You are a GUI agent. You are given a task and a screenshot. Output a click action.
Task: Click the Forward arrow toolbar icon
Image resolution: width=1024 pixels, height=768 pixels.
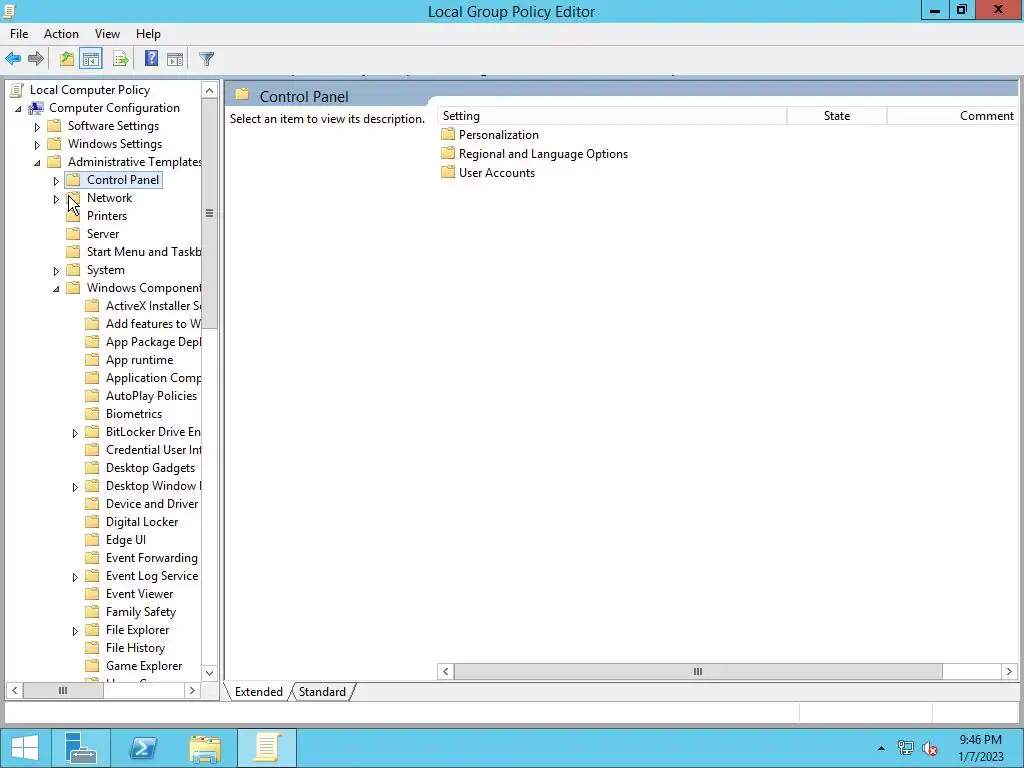point(36,59)
